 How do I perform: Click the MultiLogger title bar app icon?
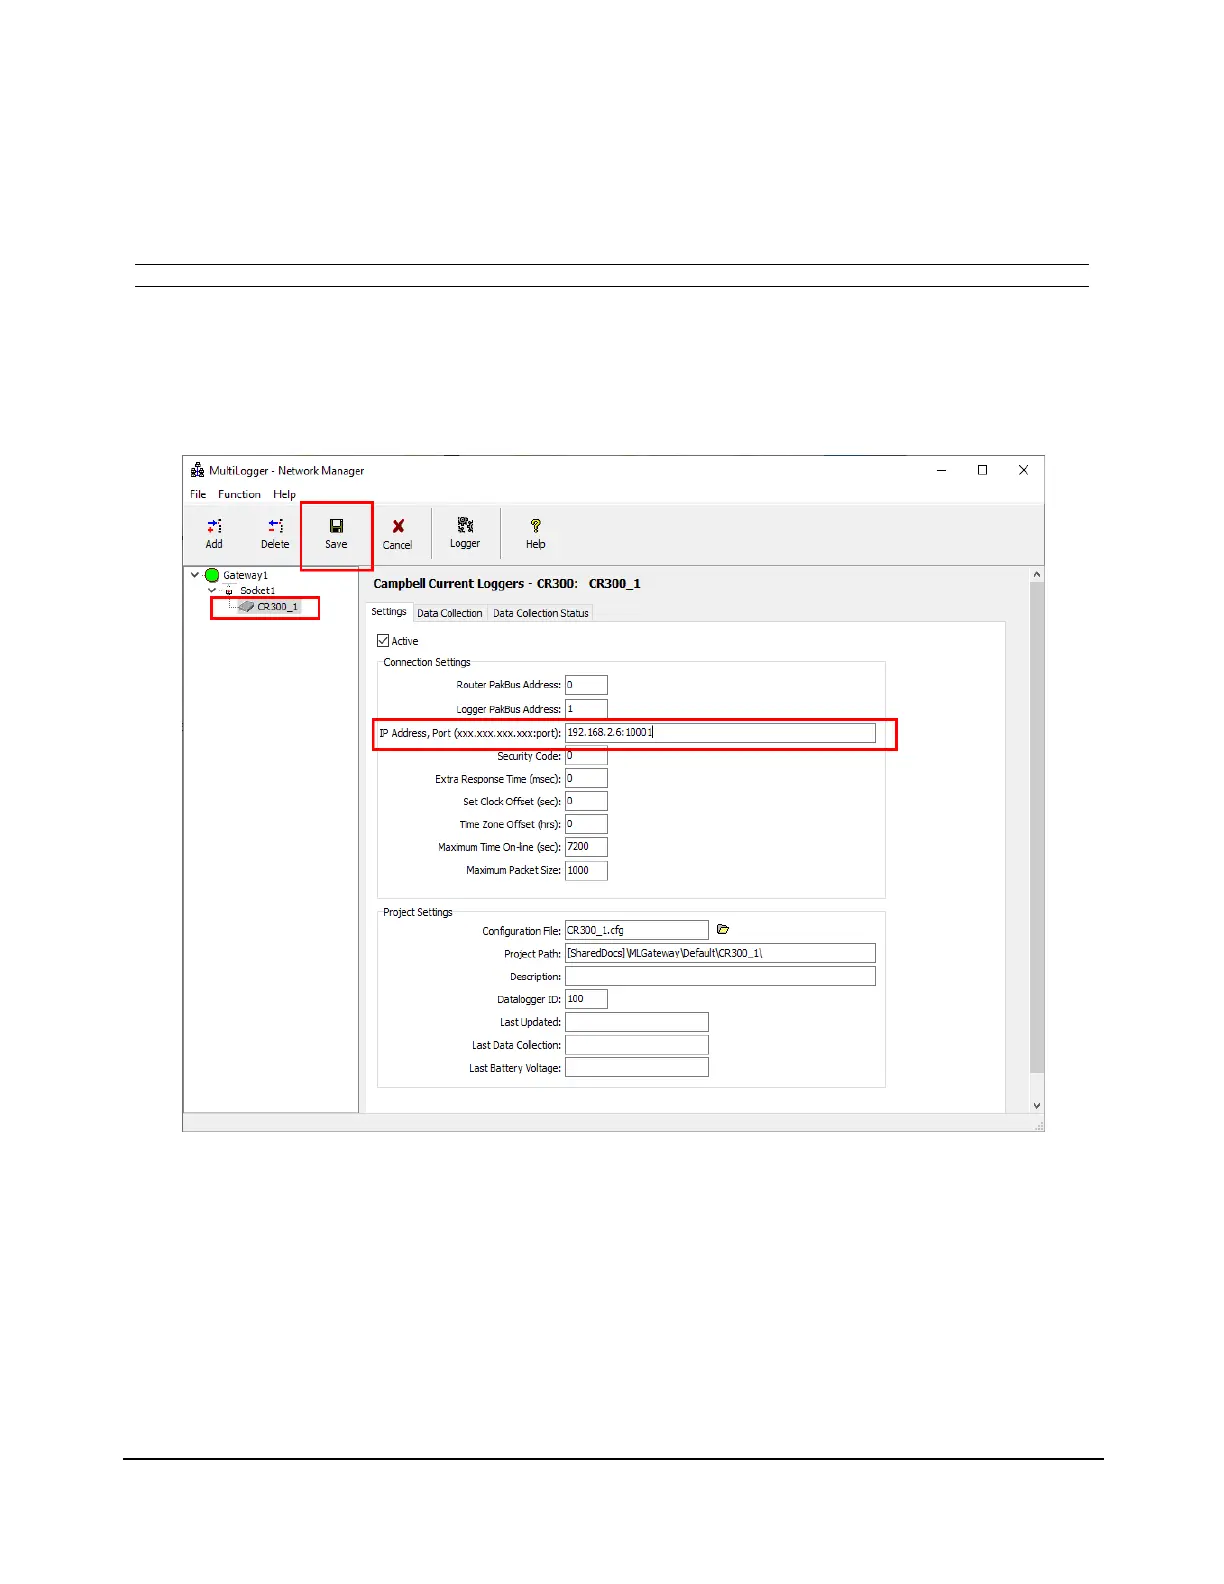coord(198,470)
